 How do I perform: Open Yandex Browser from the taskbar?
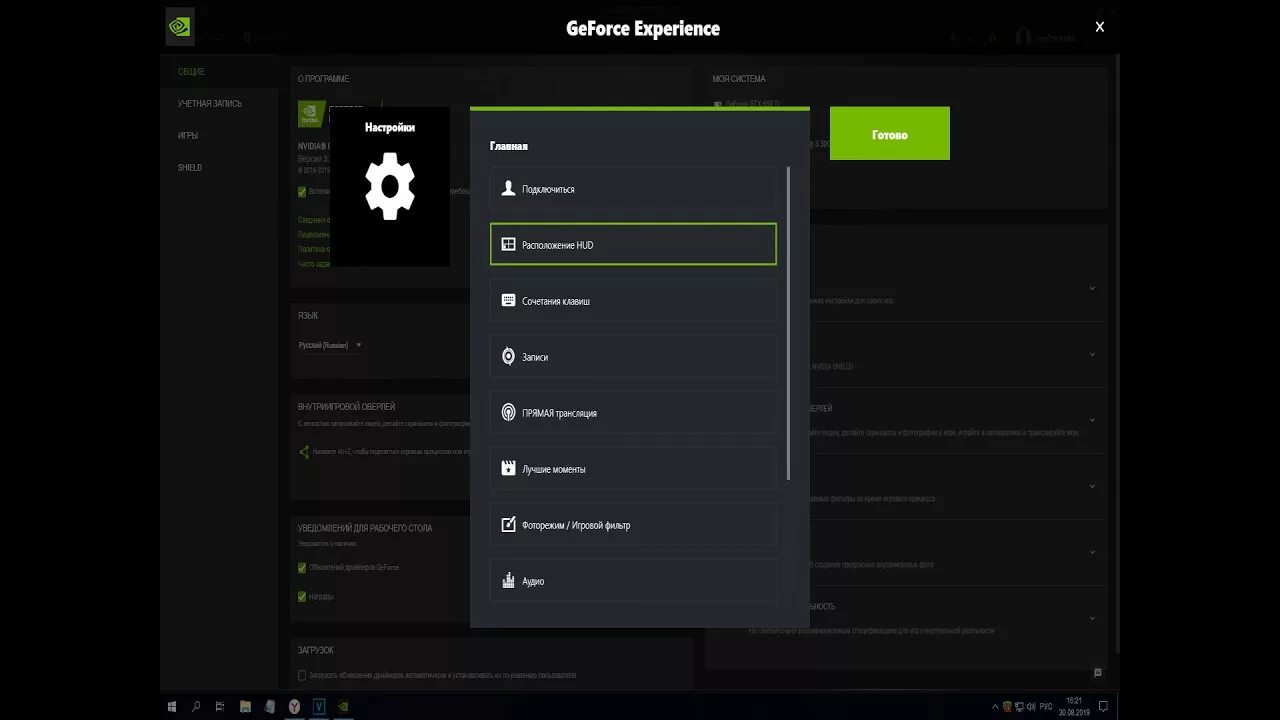click(295, 705)
